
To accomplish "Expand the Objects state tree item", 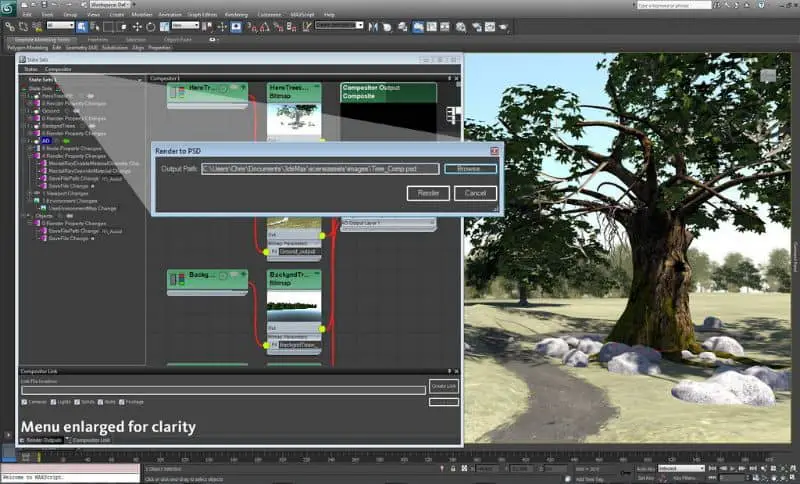I will (x=28, y=214).
